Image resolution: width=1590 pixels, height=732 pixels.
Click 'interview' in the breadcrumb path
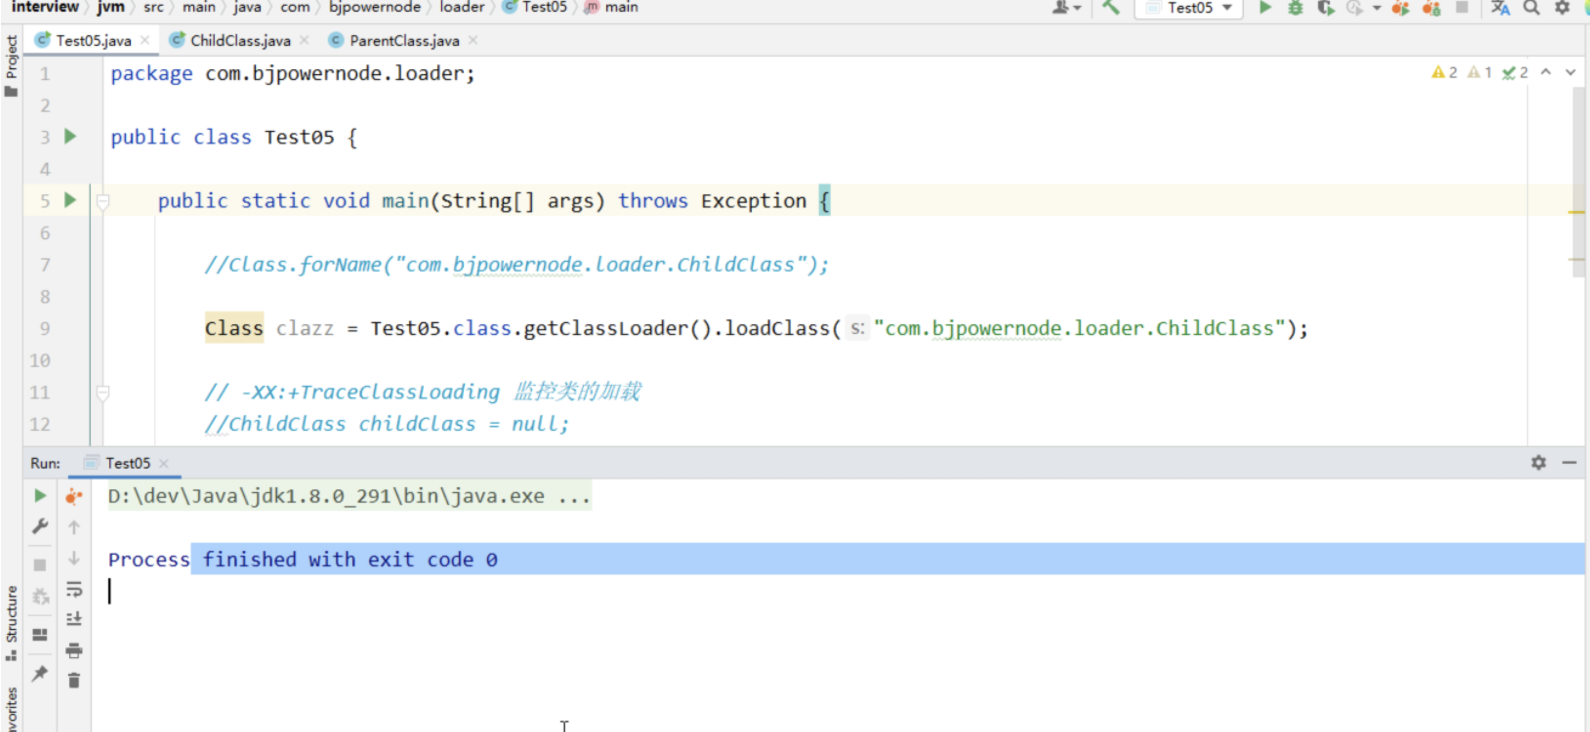45,7
